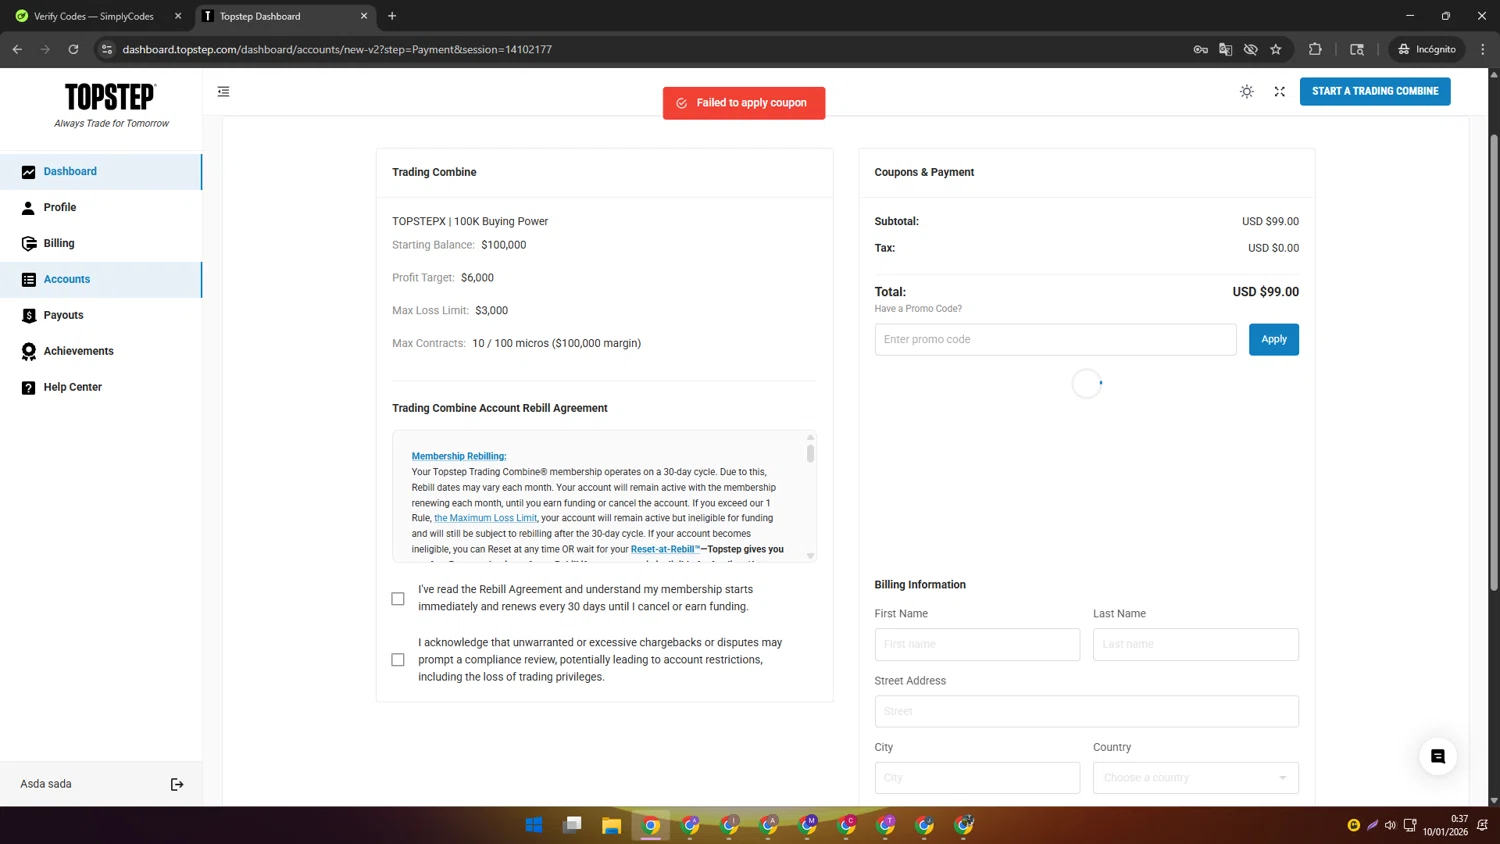Screen dimensions: 1500x844
Task: Click the Asda sada username
Action: [x=46, y=784]
